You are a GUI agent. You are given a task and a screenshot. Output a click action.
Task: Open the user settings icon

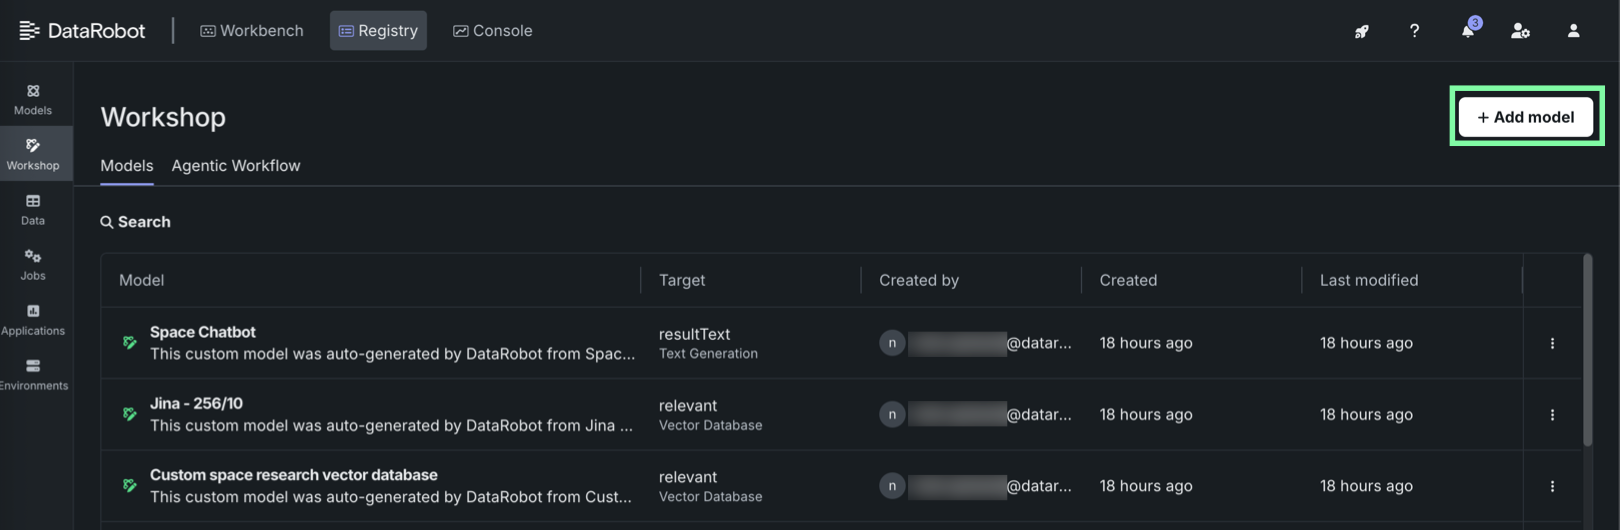(x=1520, y=31)
